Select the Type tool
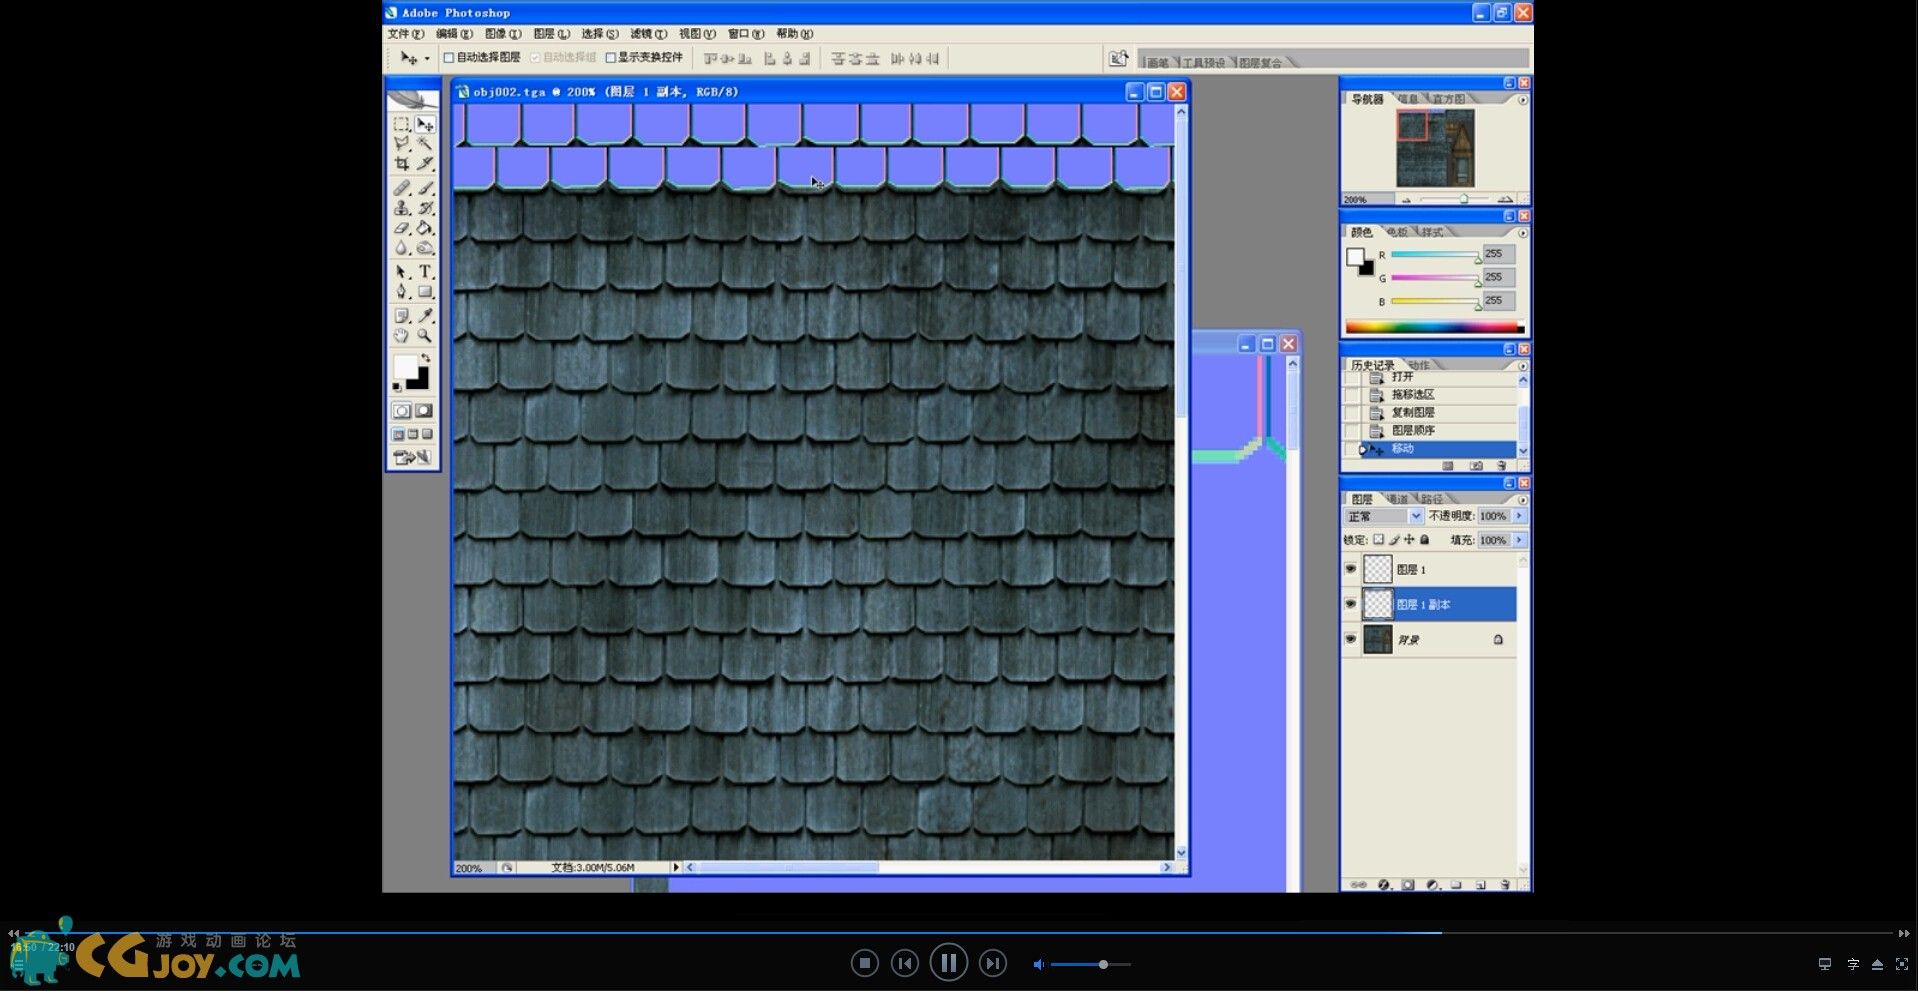This screenshot has height=991, width=1918. (425, 272)
